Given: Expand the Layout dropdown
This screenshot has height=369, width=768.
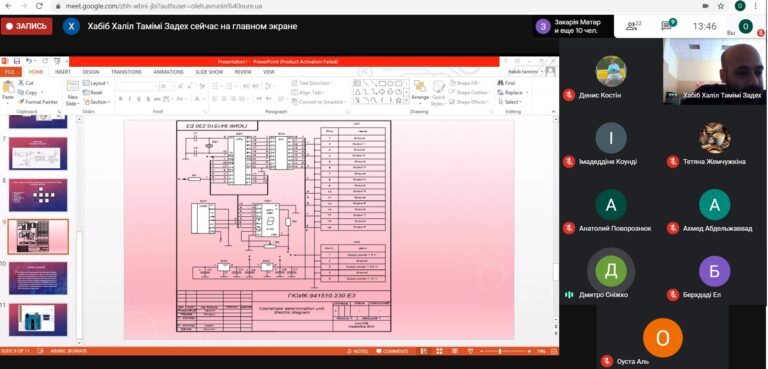Looking at the screenshot, I should [96, 83].
